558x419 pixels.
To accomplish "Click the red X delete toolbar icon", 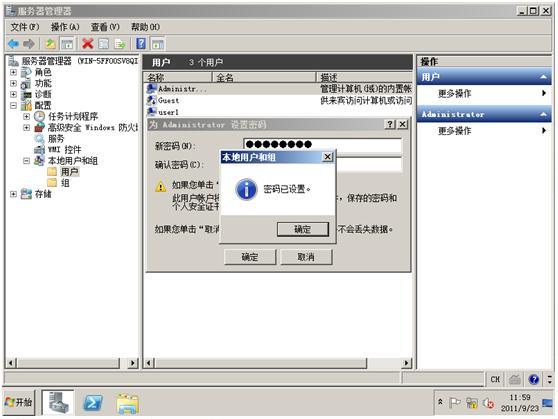I will pyautogui.click(x=88, y=44).
